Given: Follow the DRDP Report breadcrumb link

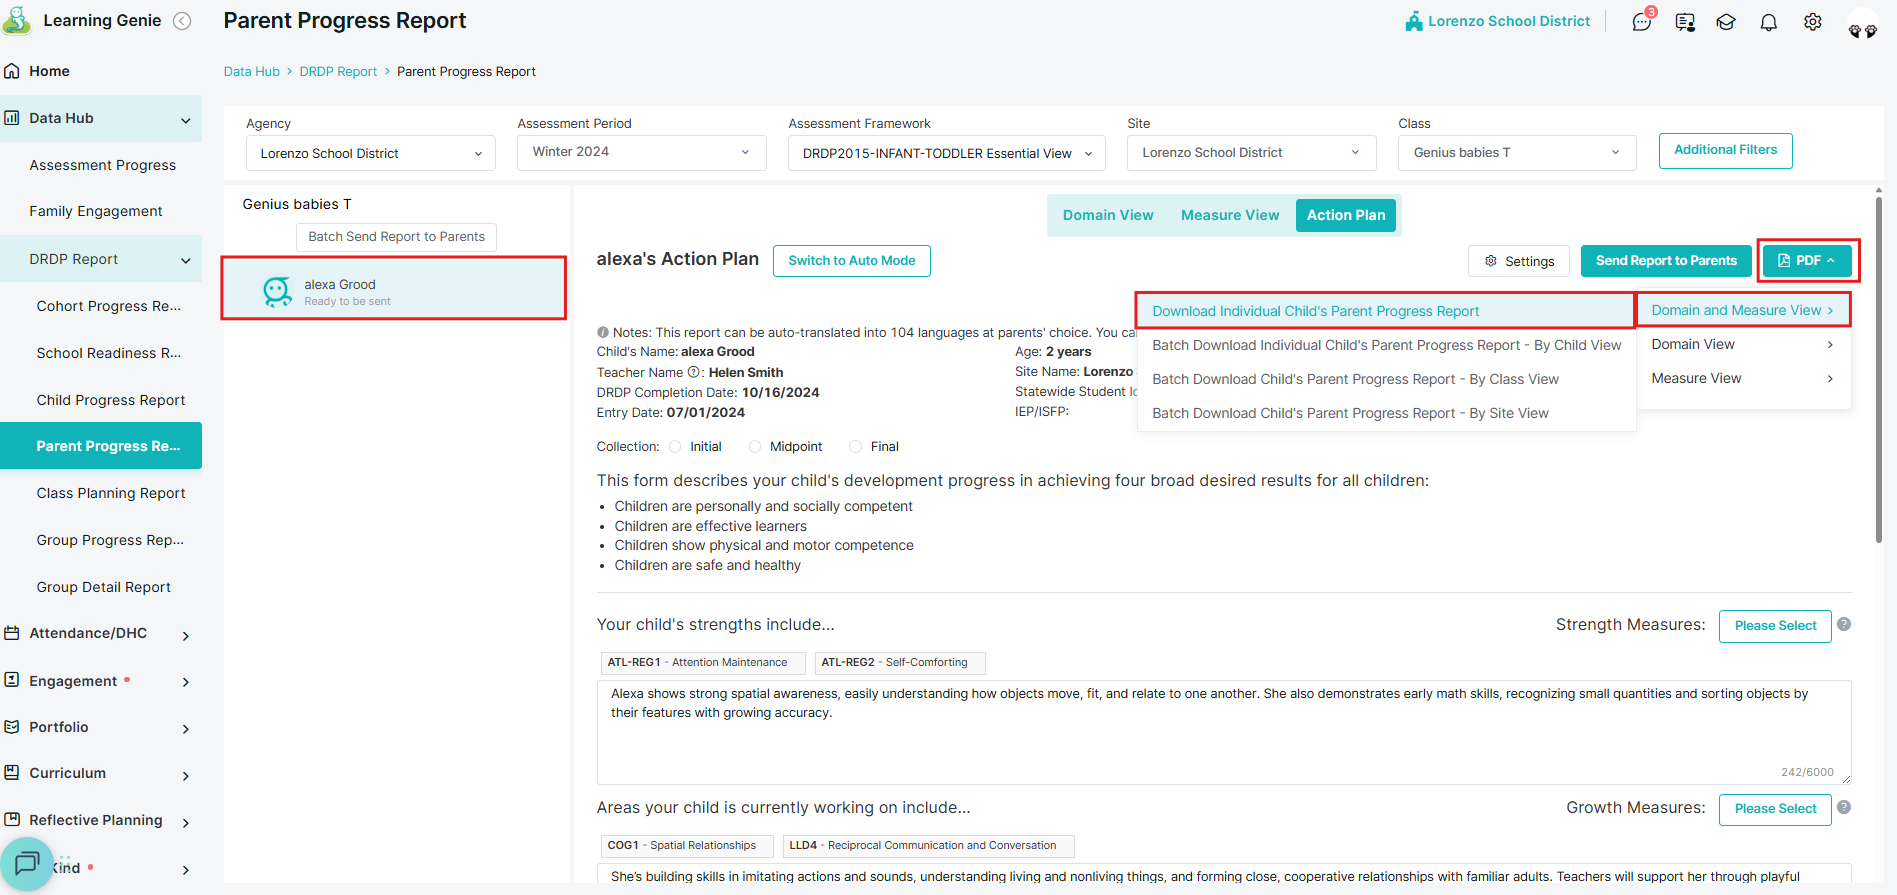Looking at the screenshot, I should (x=338, y=72).
